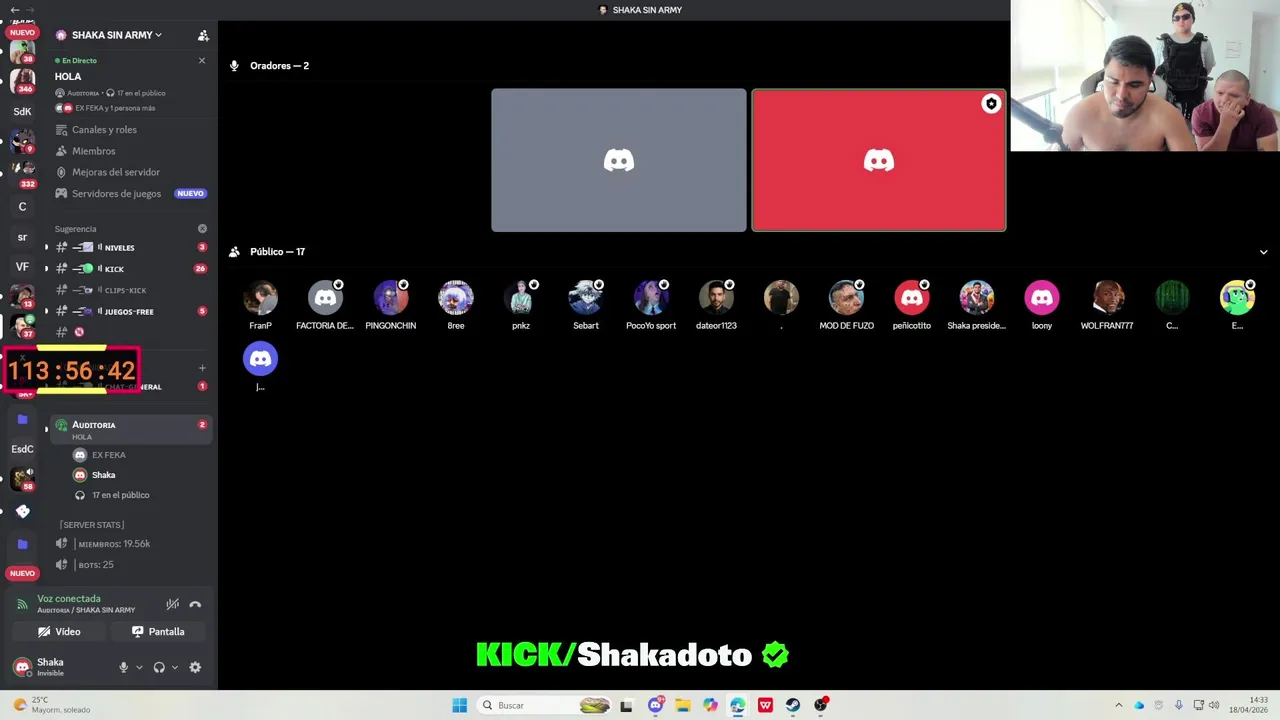
Task: Turn on camera with the Video button
Action: (x=59, y=632)
